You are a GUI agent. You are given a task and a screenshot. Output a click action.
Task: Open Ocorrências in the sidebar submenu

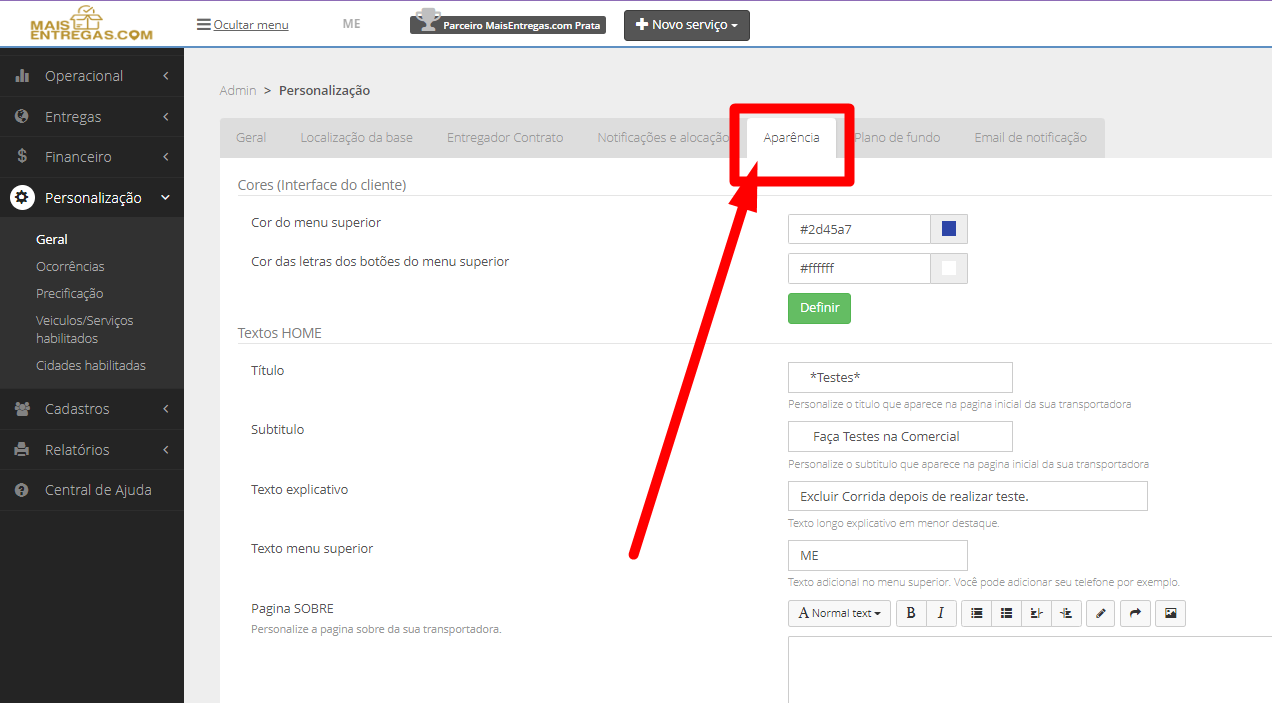pyautogui.click(x=70, y=267)
